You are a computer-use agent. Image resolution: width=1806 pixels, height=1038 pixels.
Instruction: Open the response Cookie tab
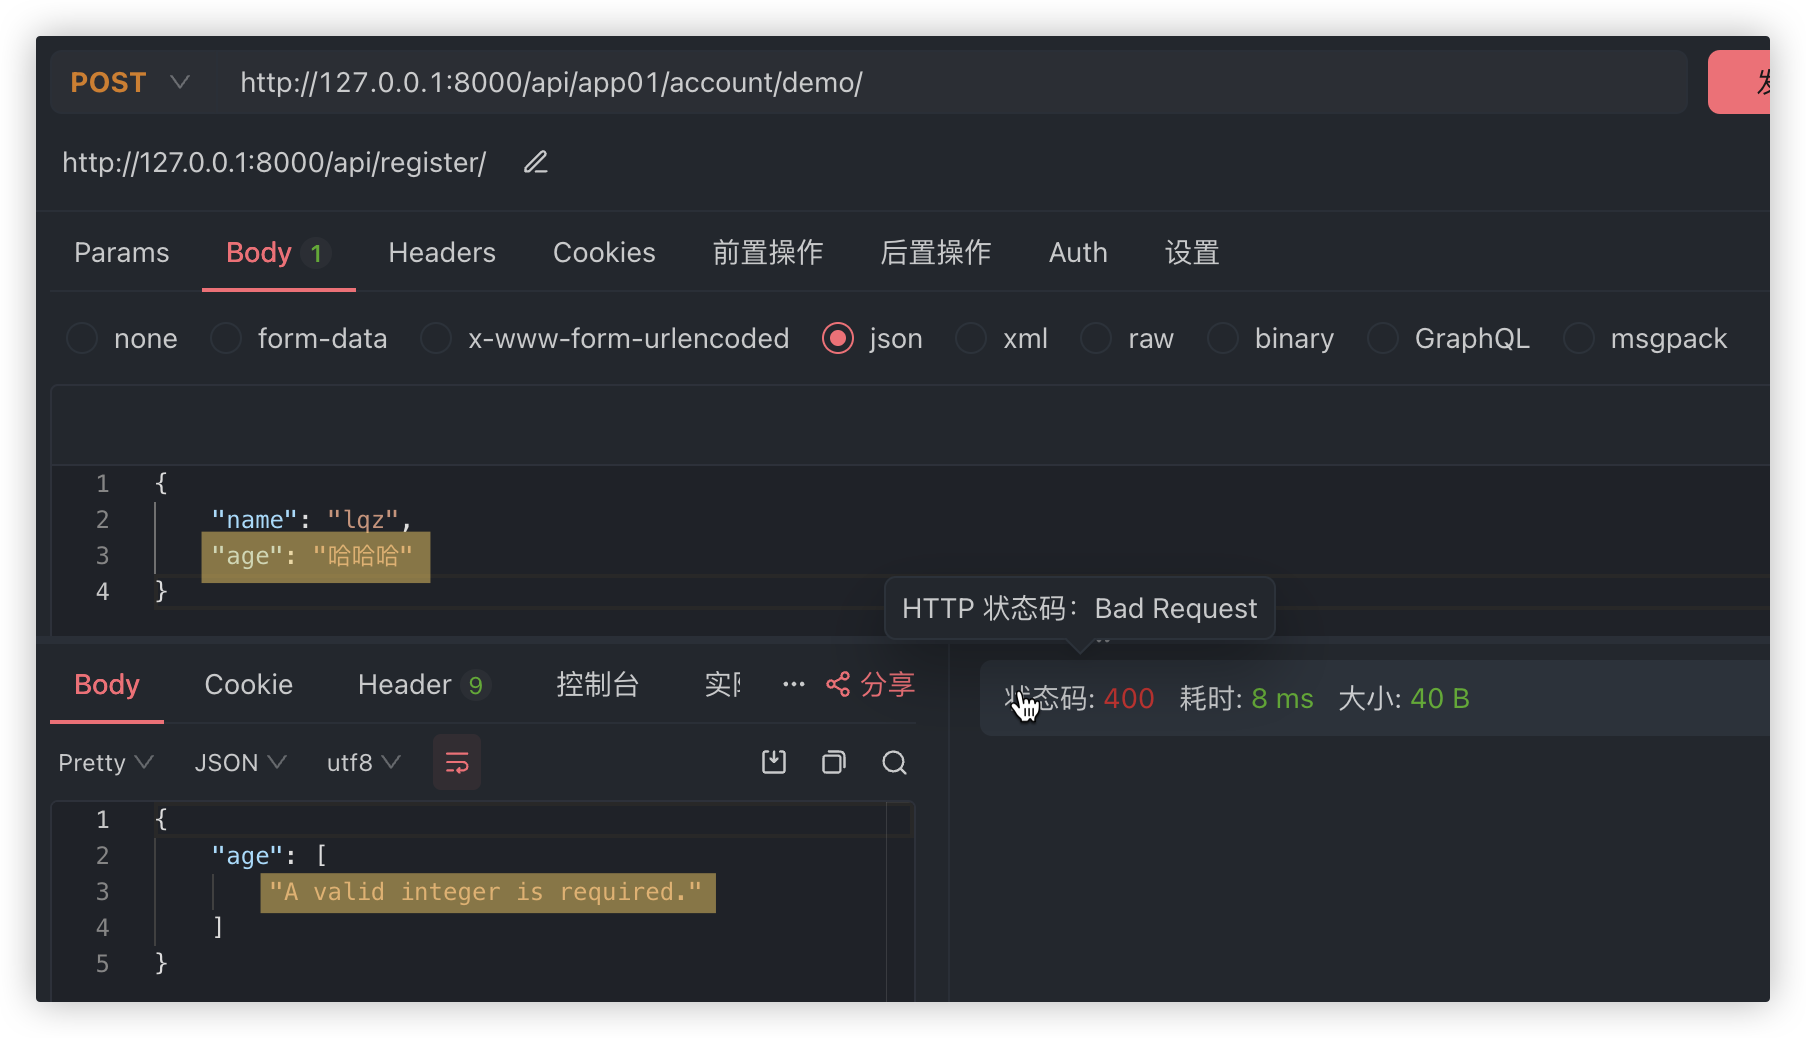tap(248, 685)
